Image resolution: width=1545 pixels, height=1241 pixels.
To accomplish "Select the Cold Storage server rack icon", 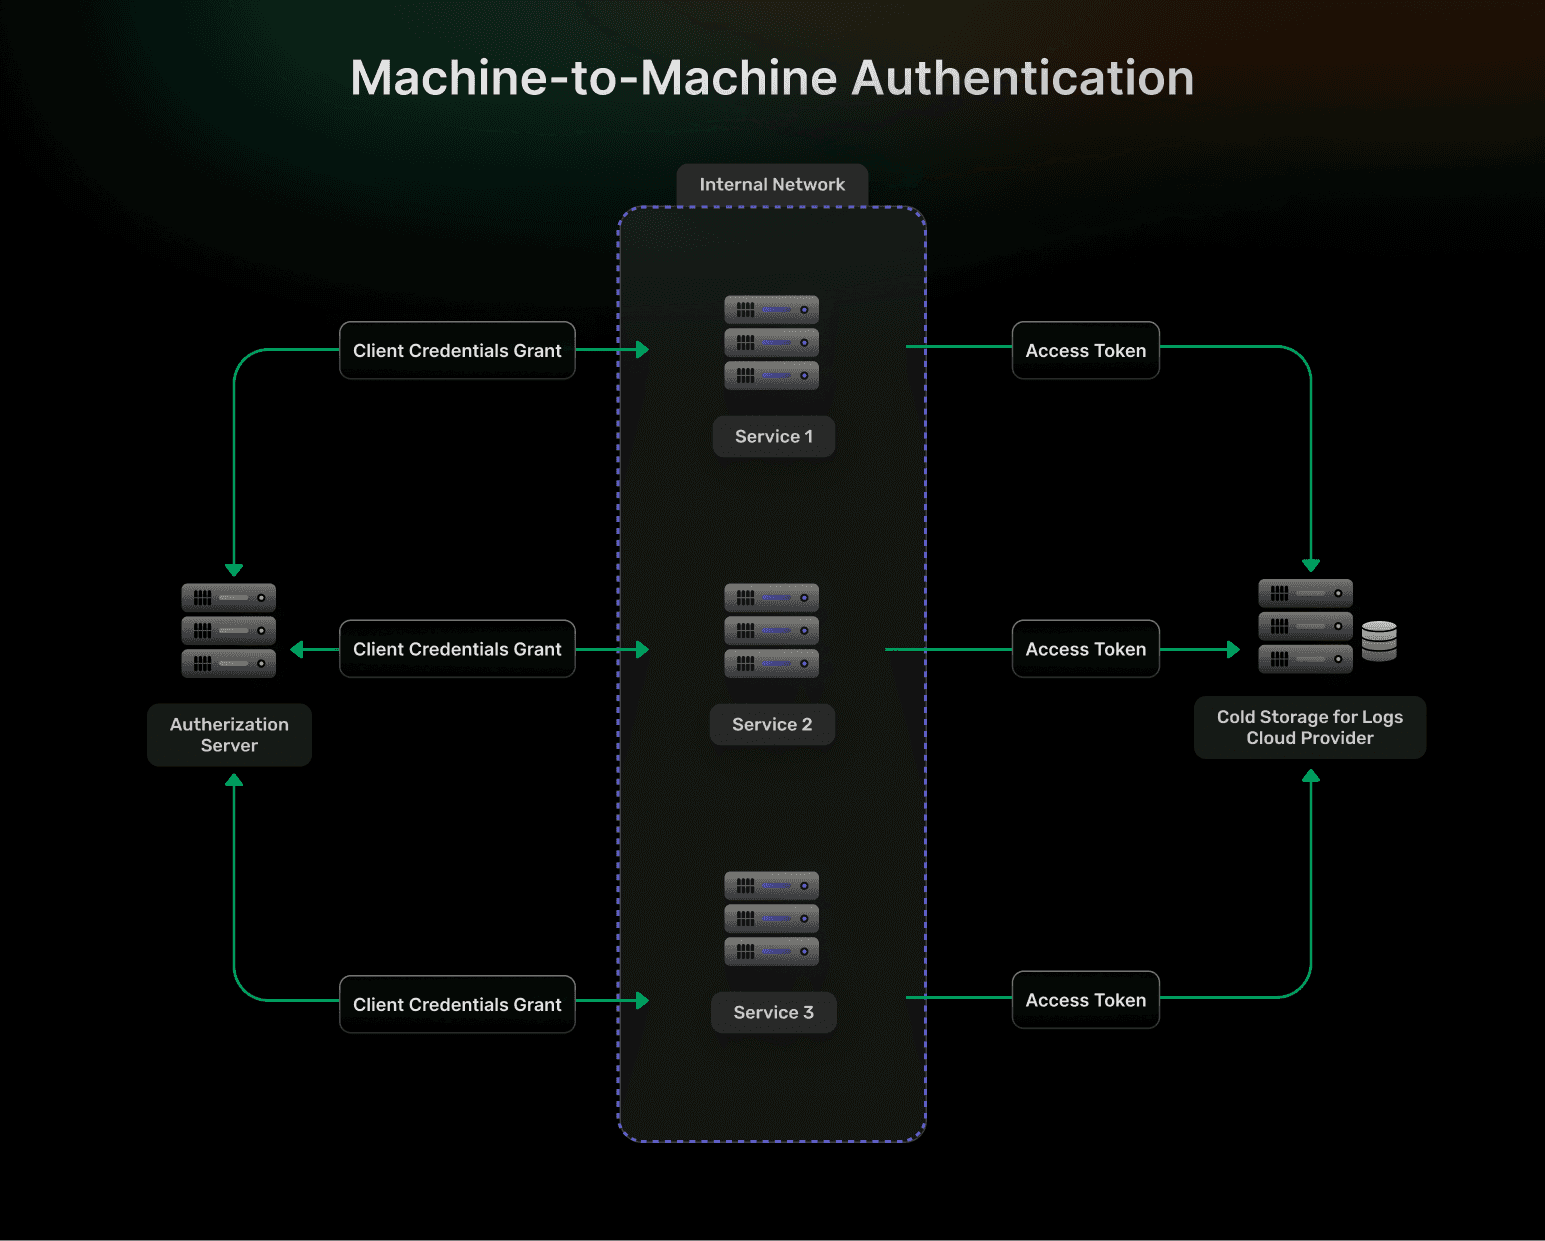I will (x=1305, y=626).
